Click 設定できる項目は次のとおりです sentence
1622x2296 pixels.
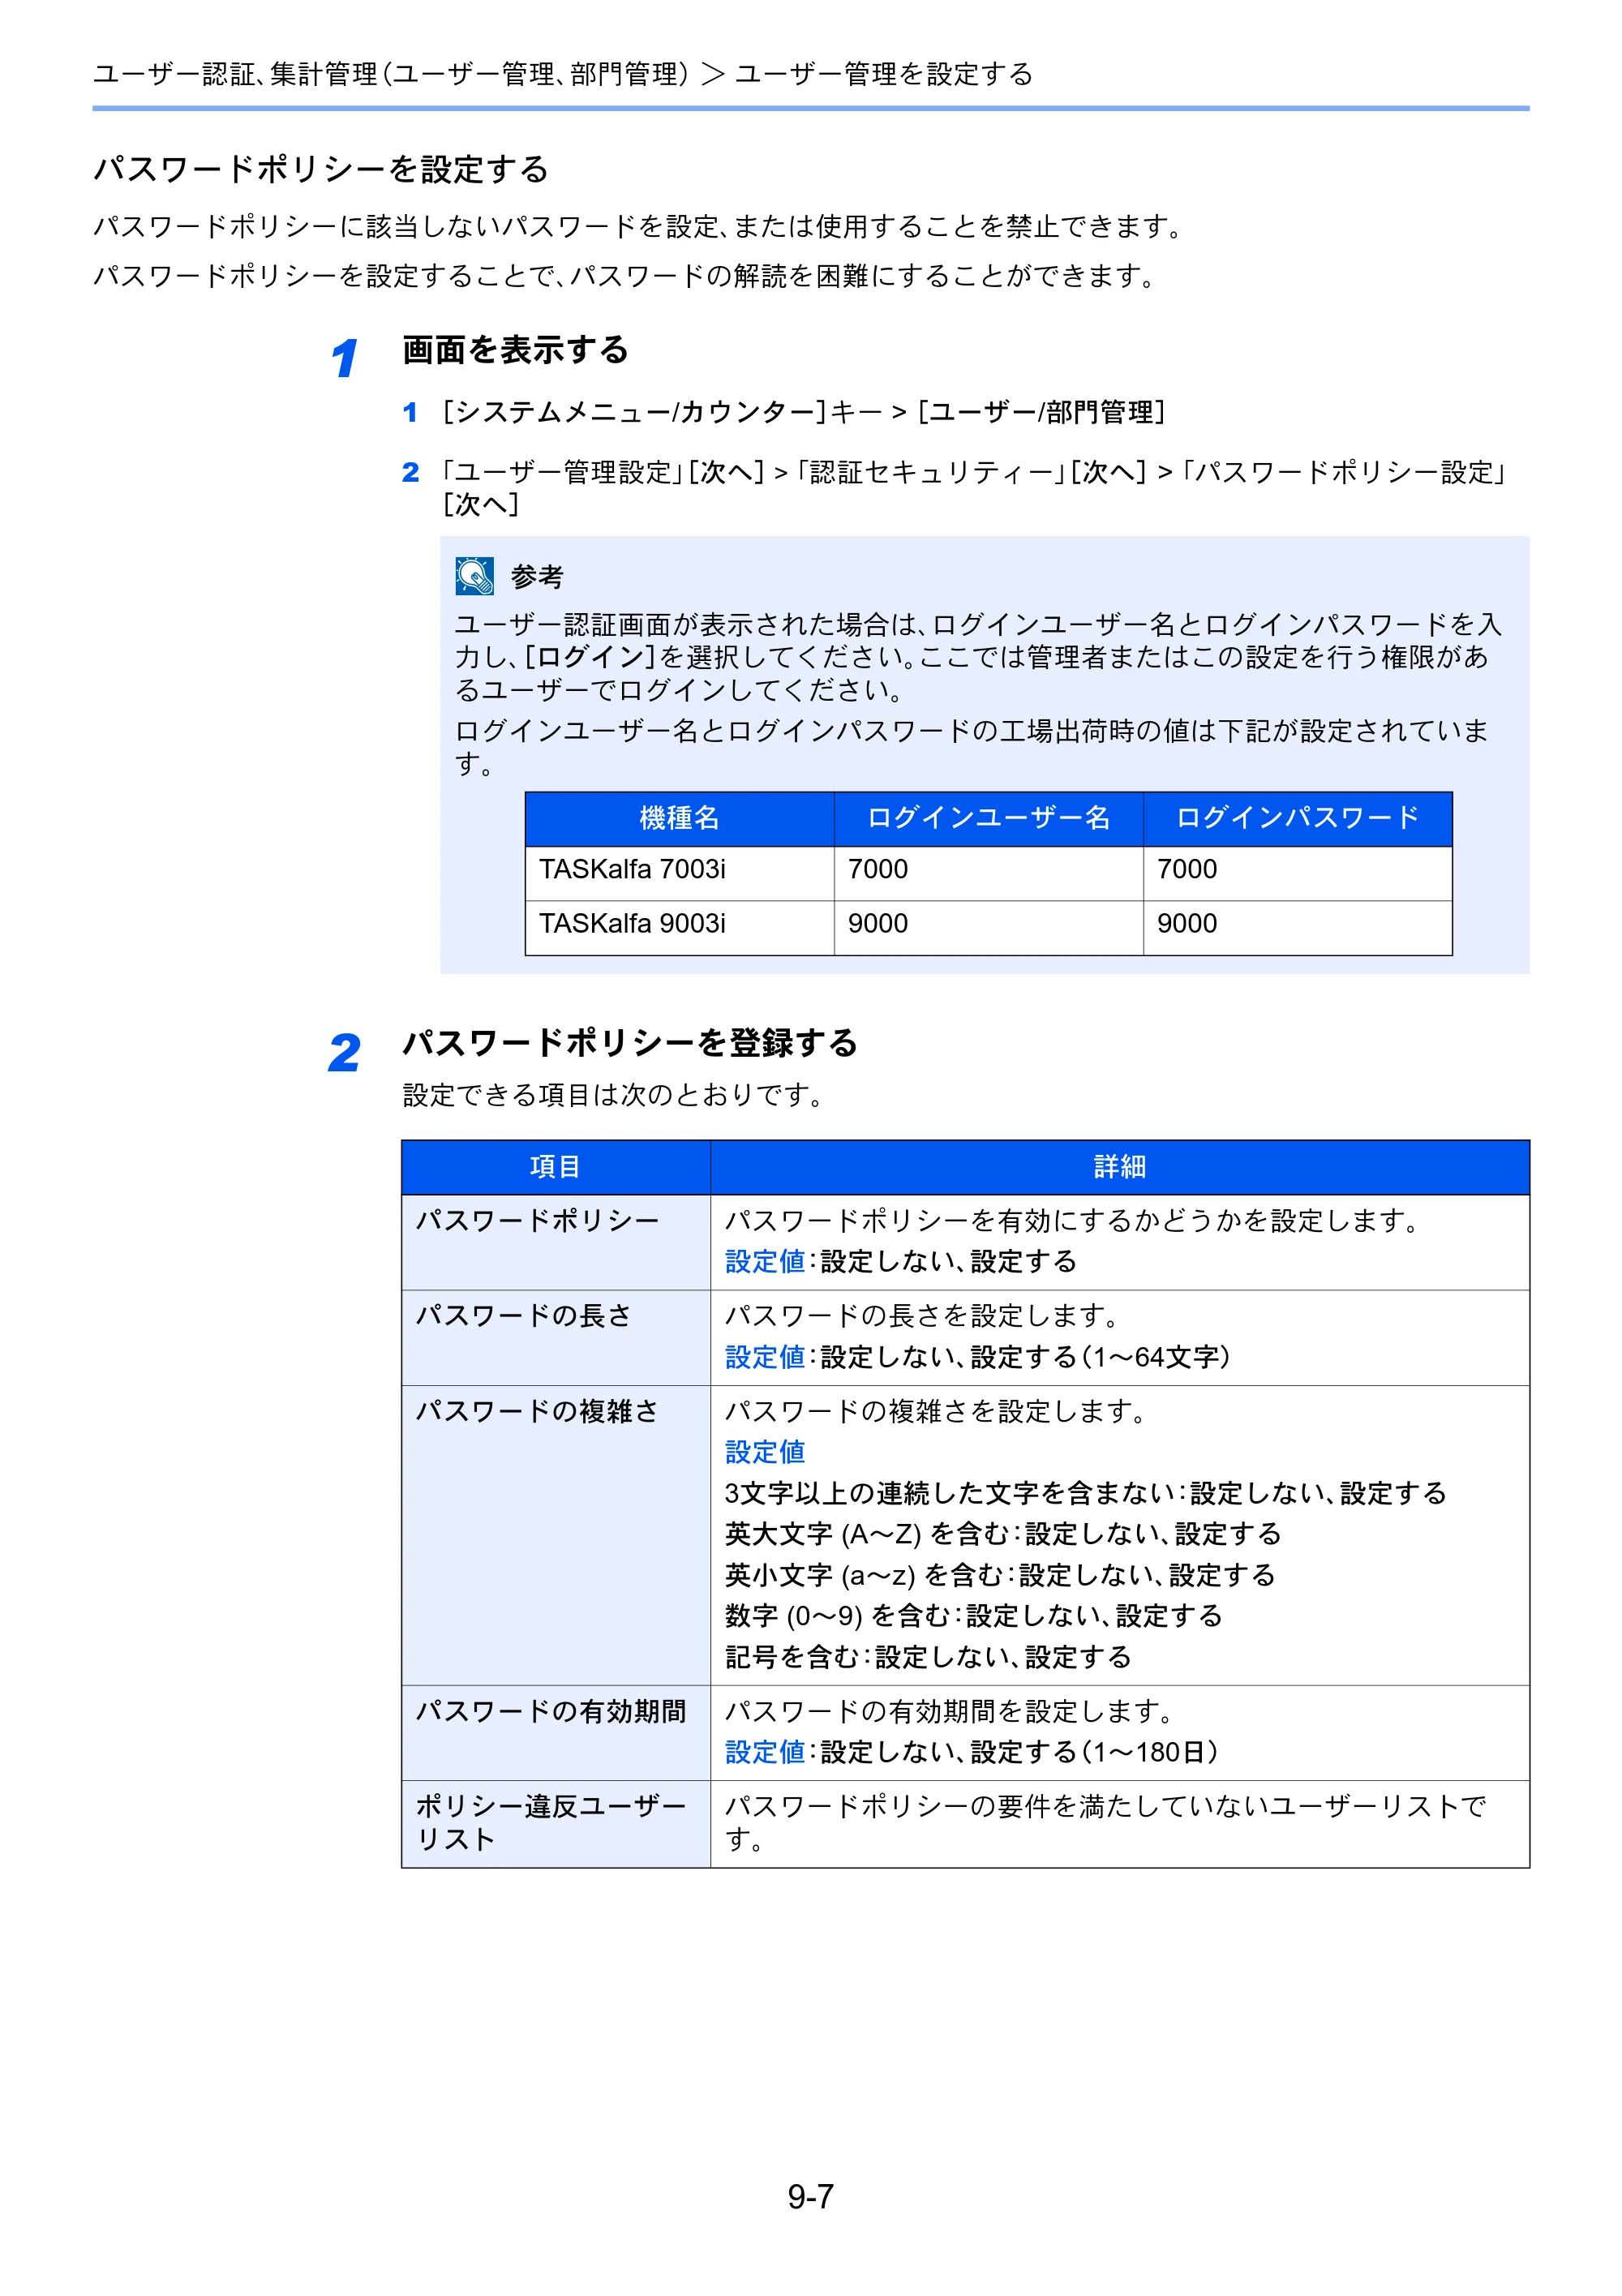point(613,1095)
